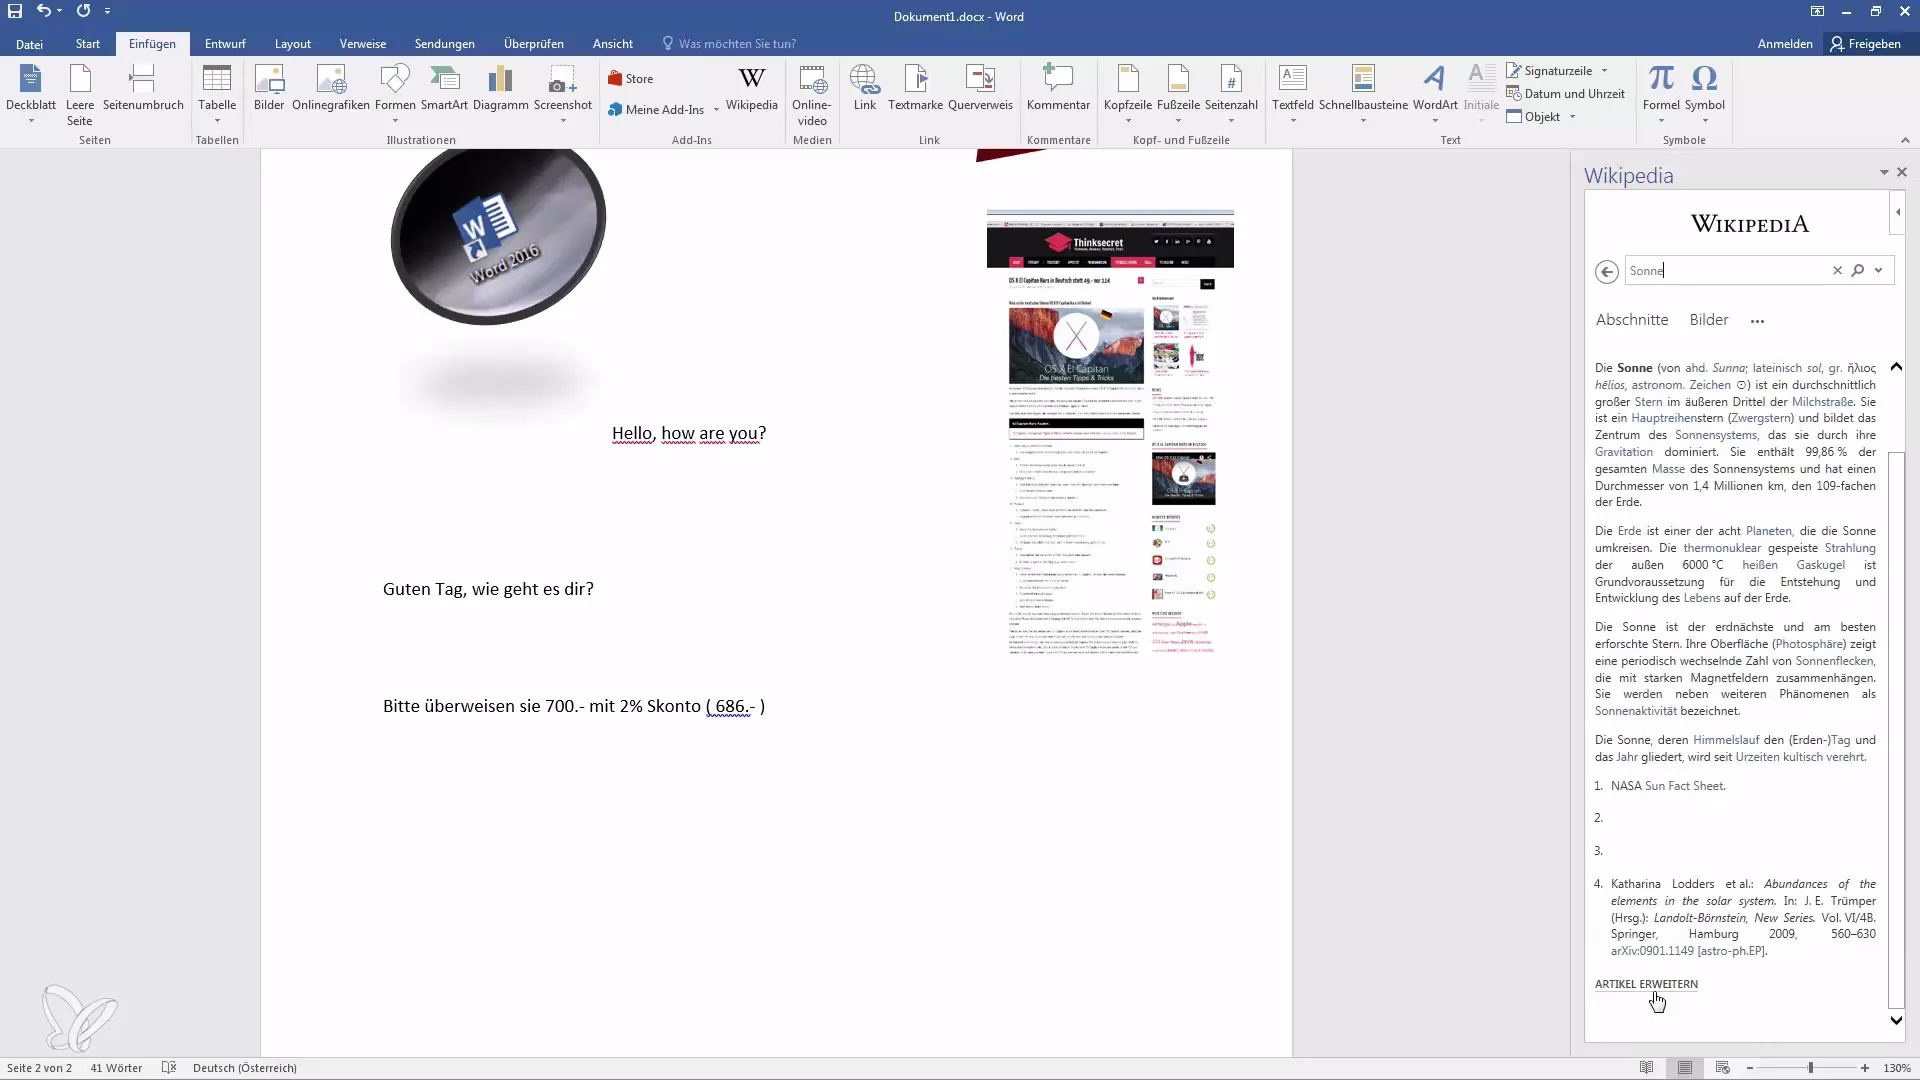Add a Kommentar to the document
The width and height of the screenshot is (1920, 1080).
pos(1058,88)
